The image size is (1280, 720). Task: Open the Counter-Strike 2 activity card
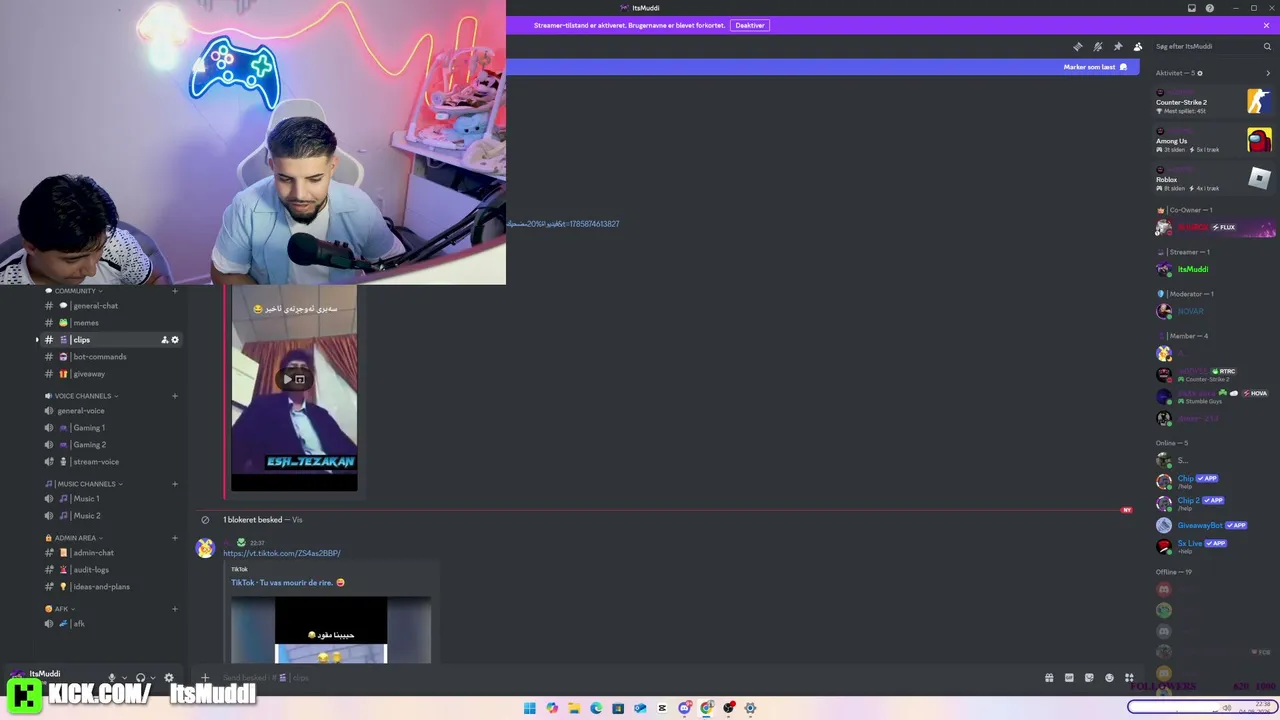click(x=1213, y=101)
